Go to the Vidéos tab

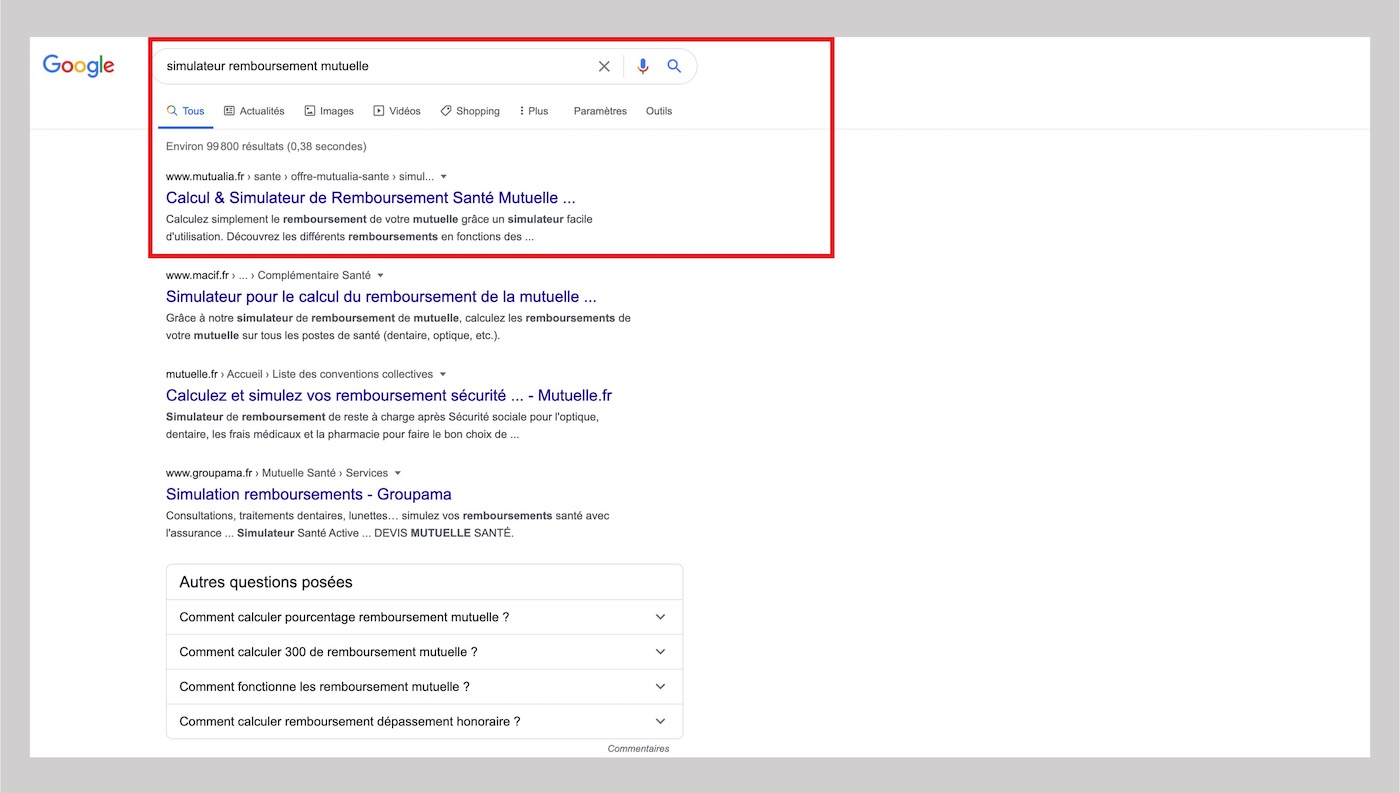[397, 111]
